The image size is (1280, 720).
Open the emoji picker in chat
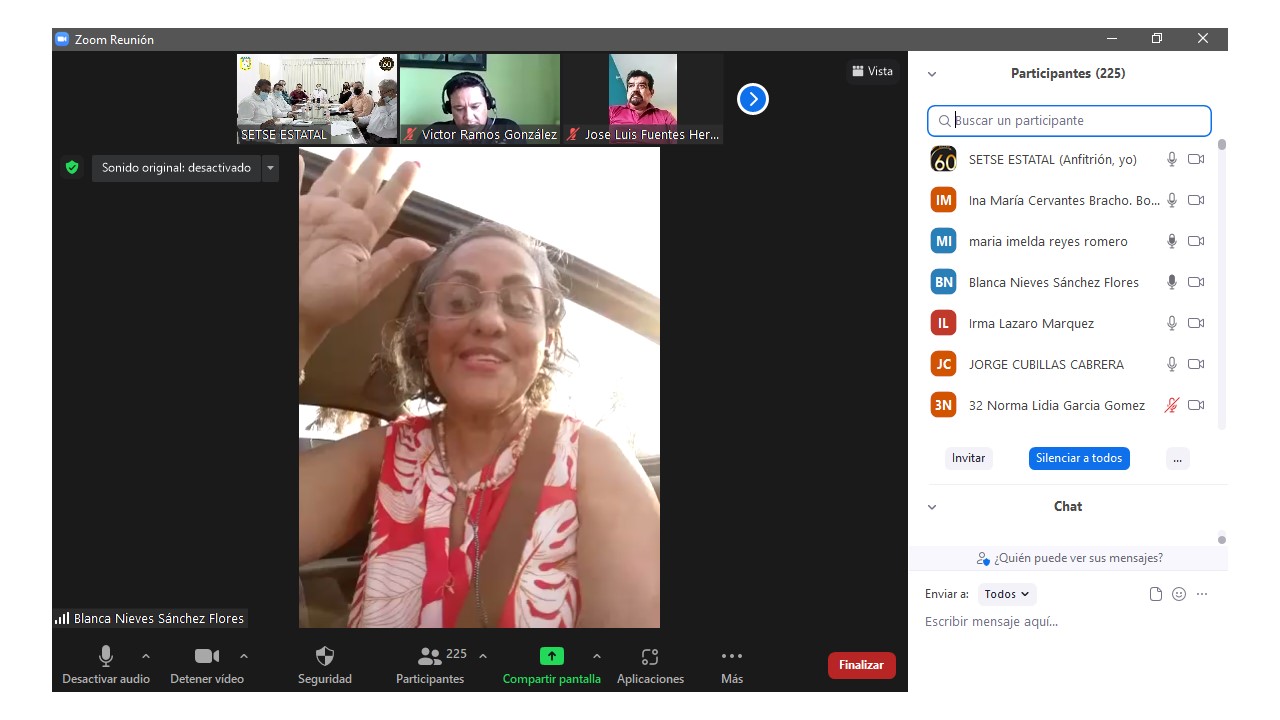point(1179,594)
